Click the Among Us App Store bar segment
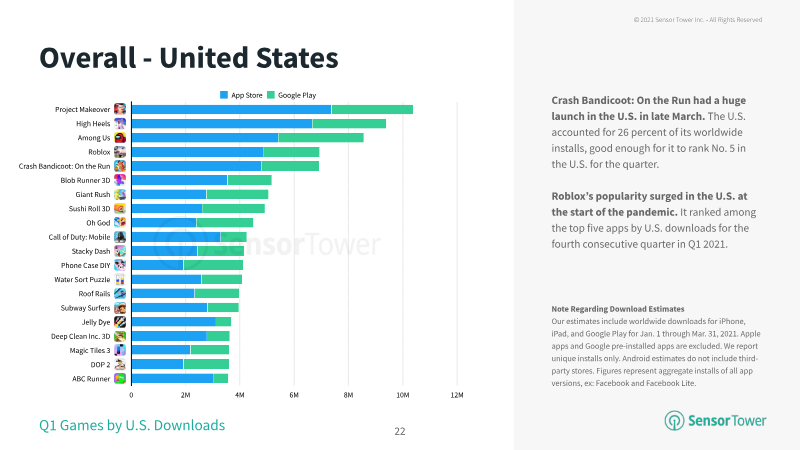The image size is (800, 450). (x=205, y=138)
